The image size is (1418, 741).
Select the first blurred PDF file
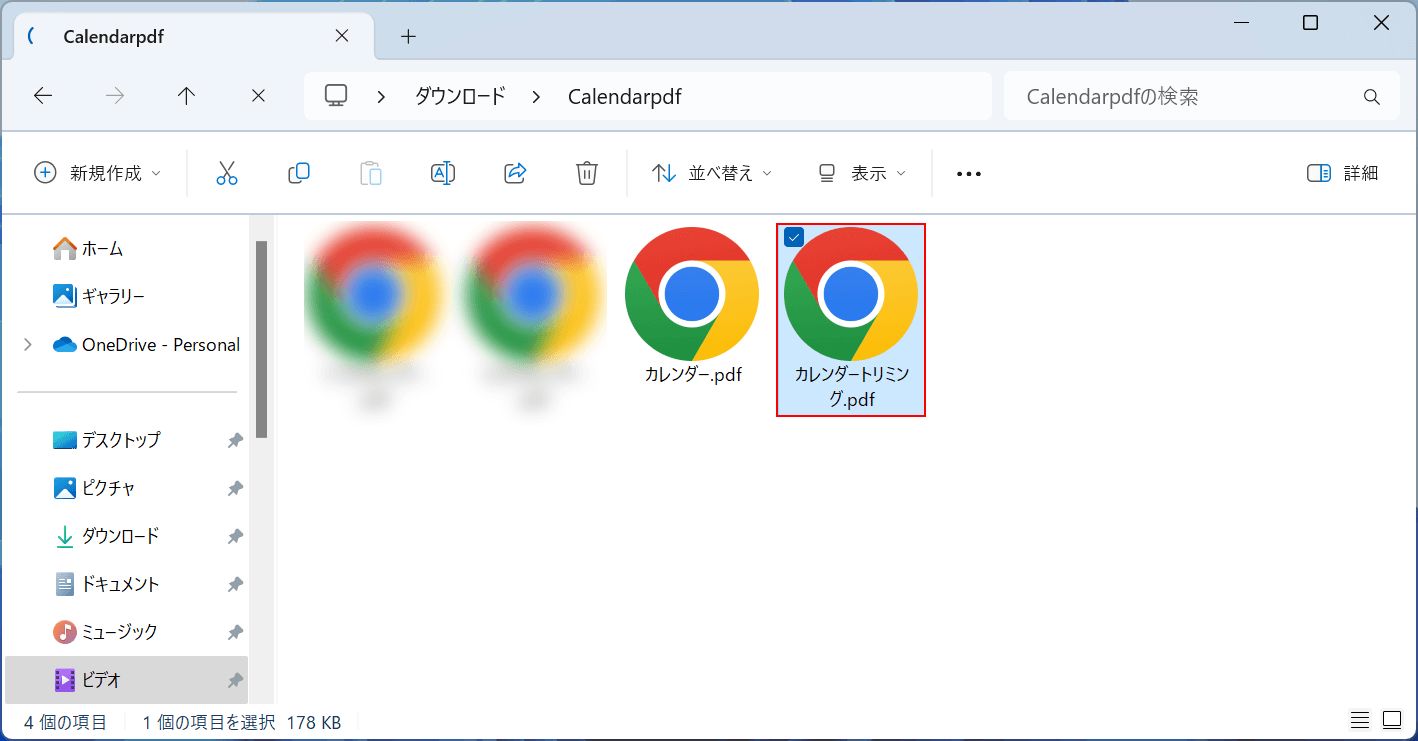pyautogui.click(x=373, y=318)
